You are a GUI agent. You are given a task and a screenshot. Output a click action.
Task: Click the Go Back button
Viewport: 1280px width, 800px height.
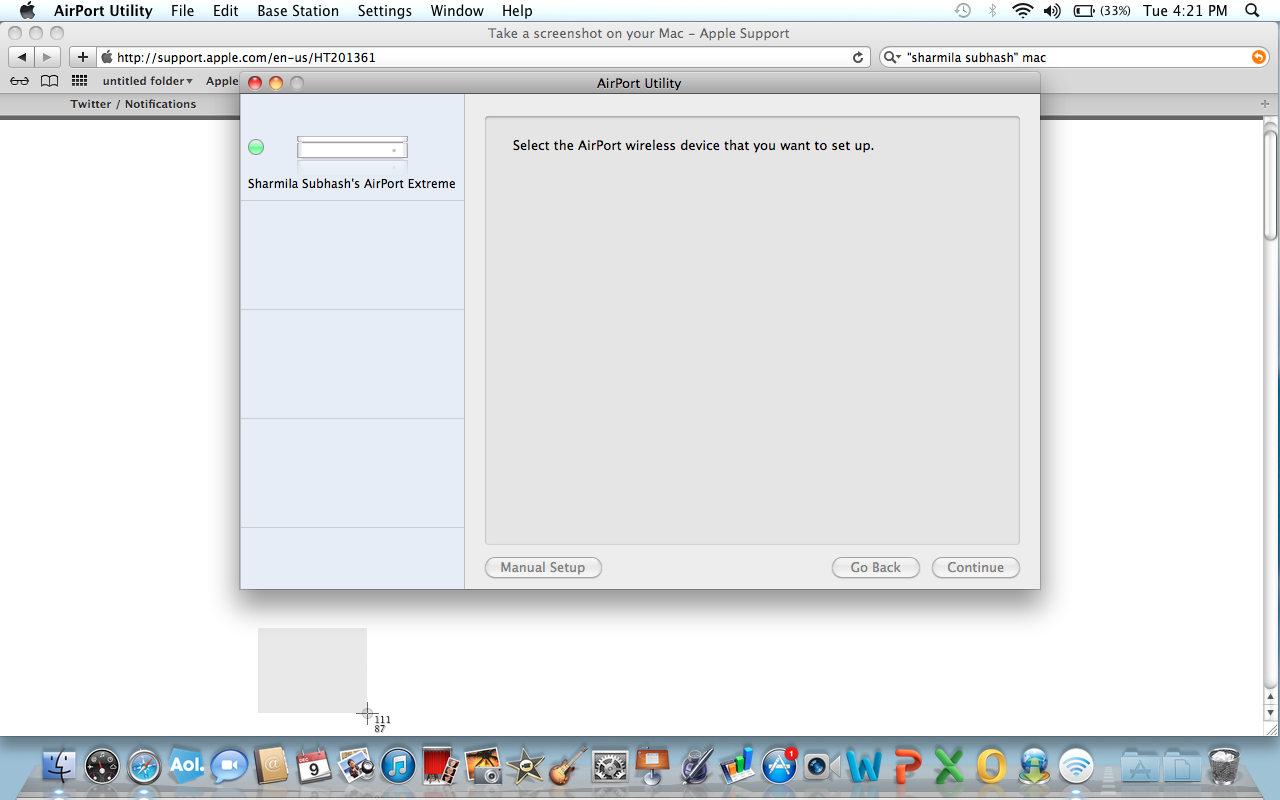coord(875,567)
